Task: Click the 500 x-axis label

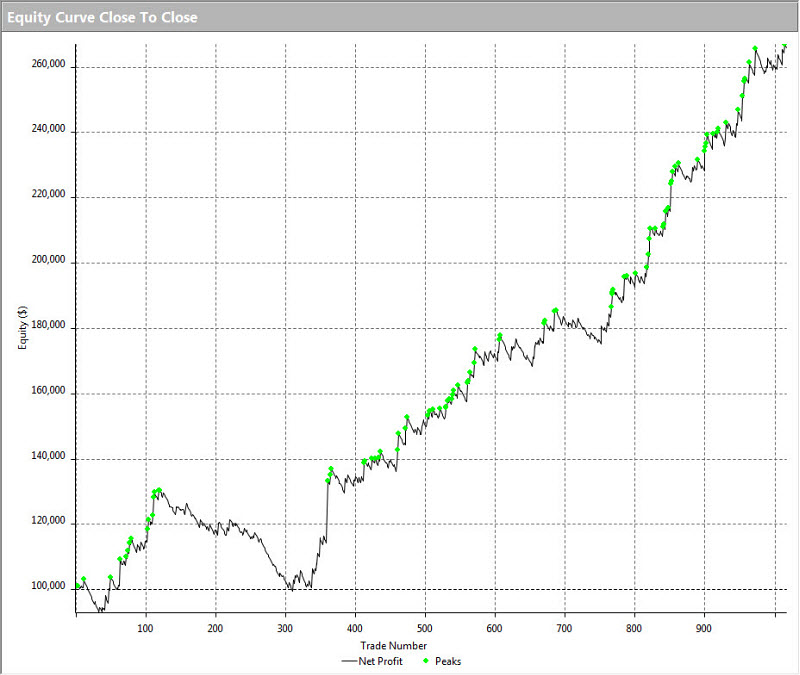Action: tap(424, 629)
